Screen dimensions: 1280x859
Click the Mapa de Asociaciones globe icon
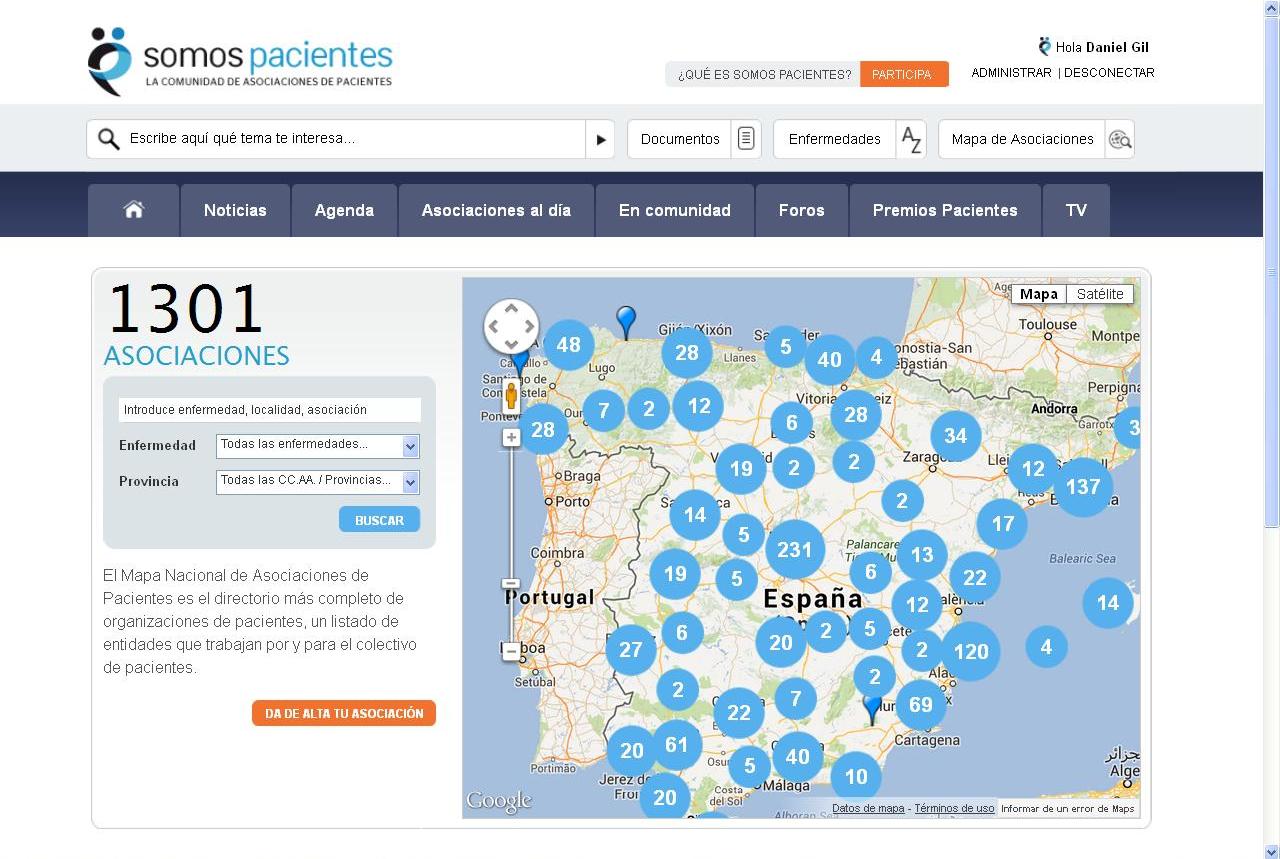[x=1120, y=139]
